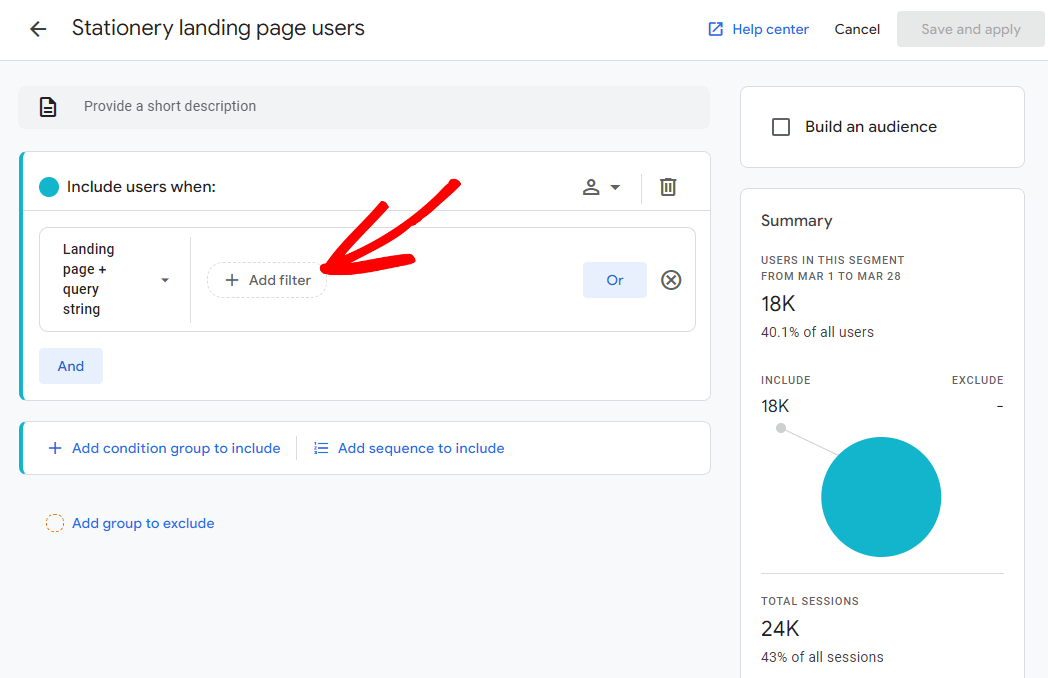Click the external-link icon beside Help center
Viewport: 1048px width, 678px height.
(x=714, y=29)
